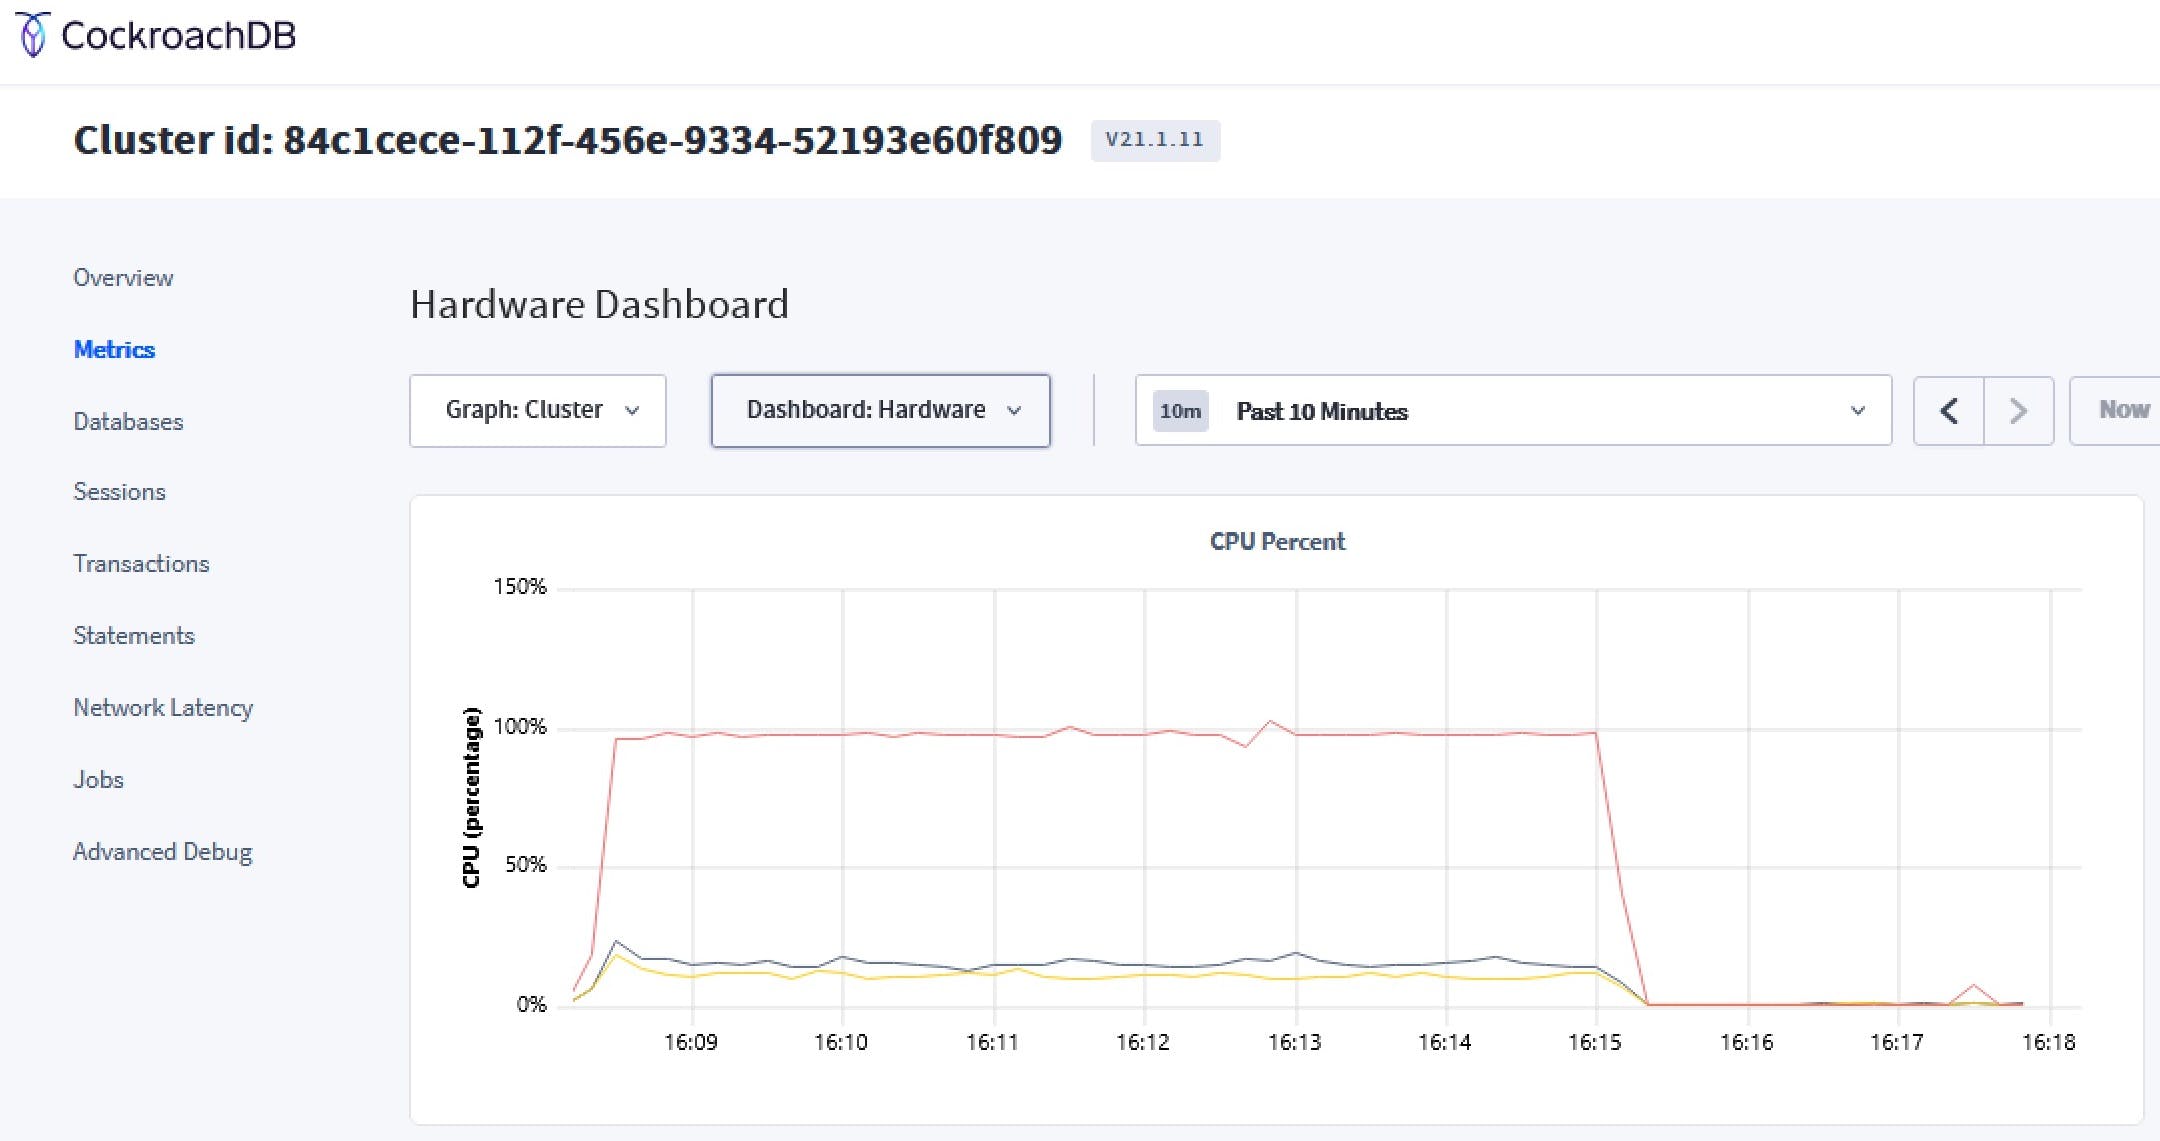
Task: Click the 16:11 time axis label
Action: pos(992,1043)
